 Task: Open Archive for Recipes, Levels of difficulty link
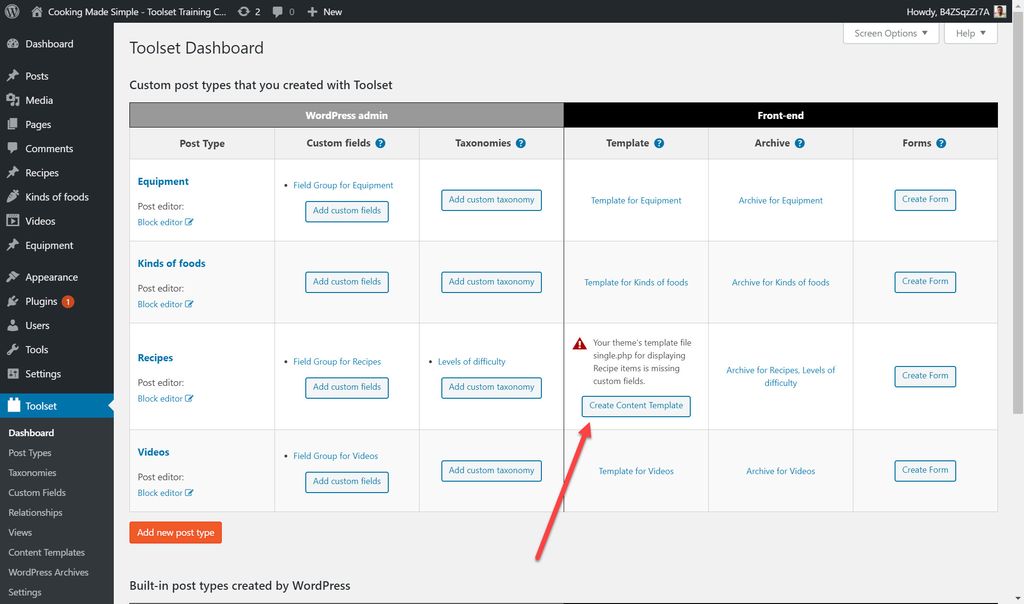point(780,376)
